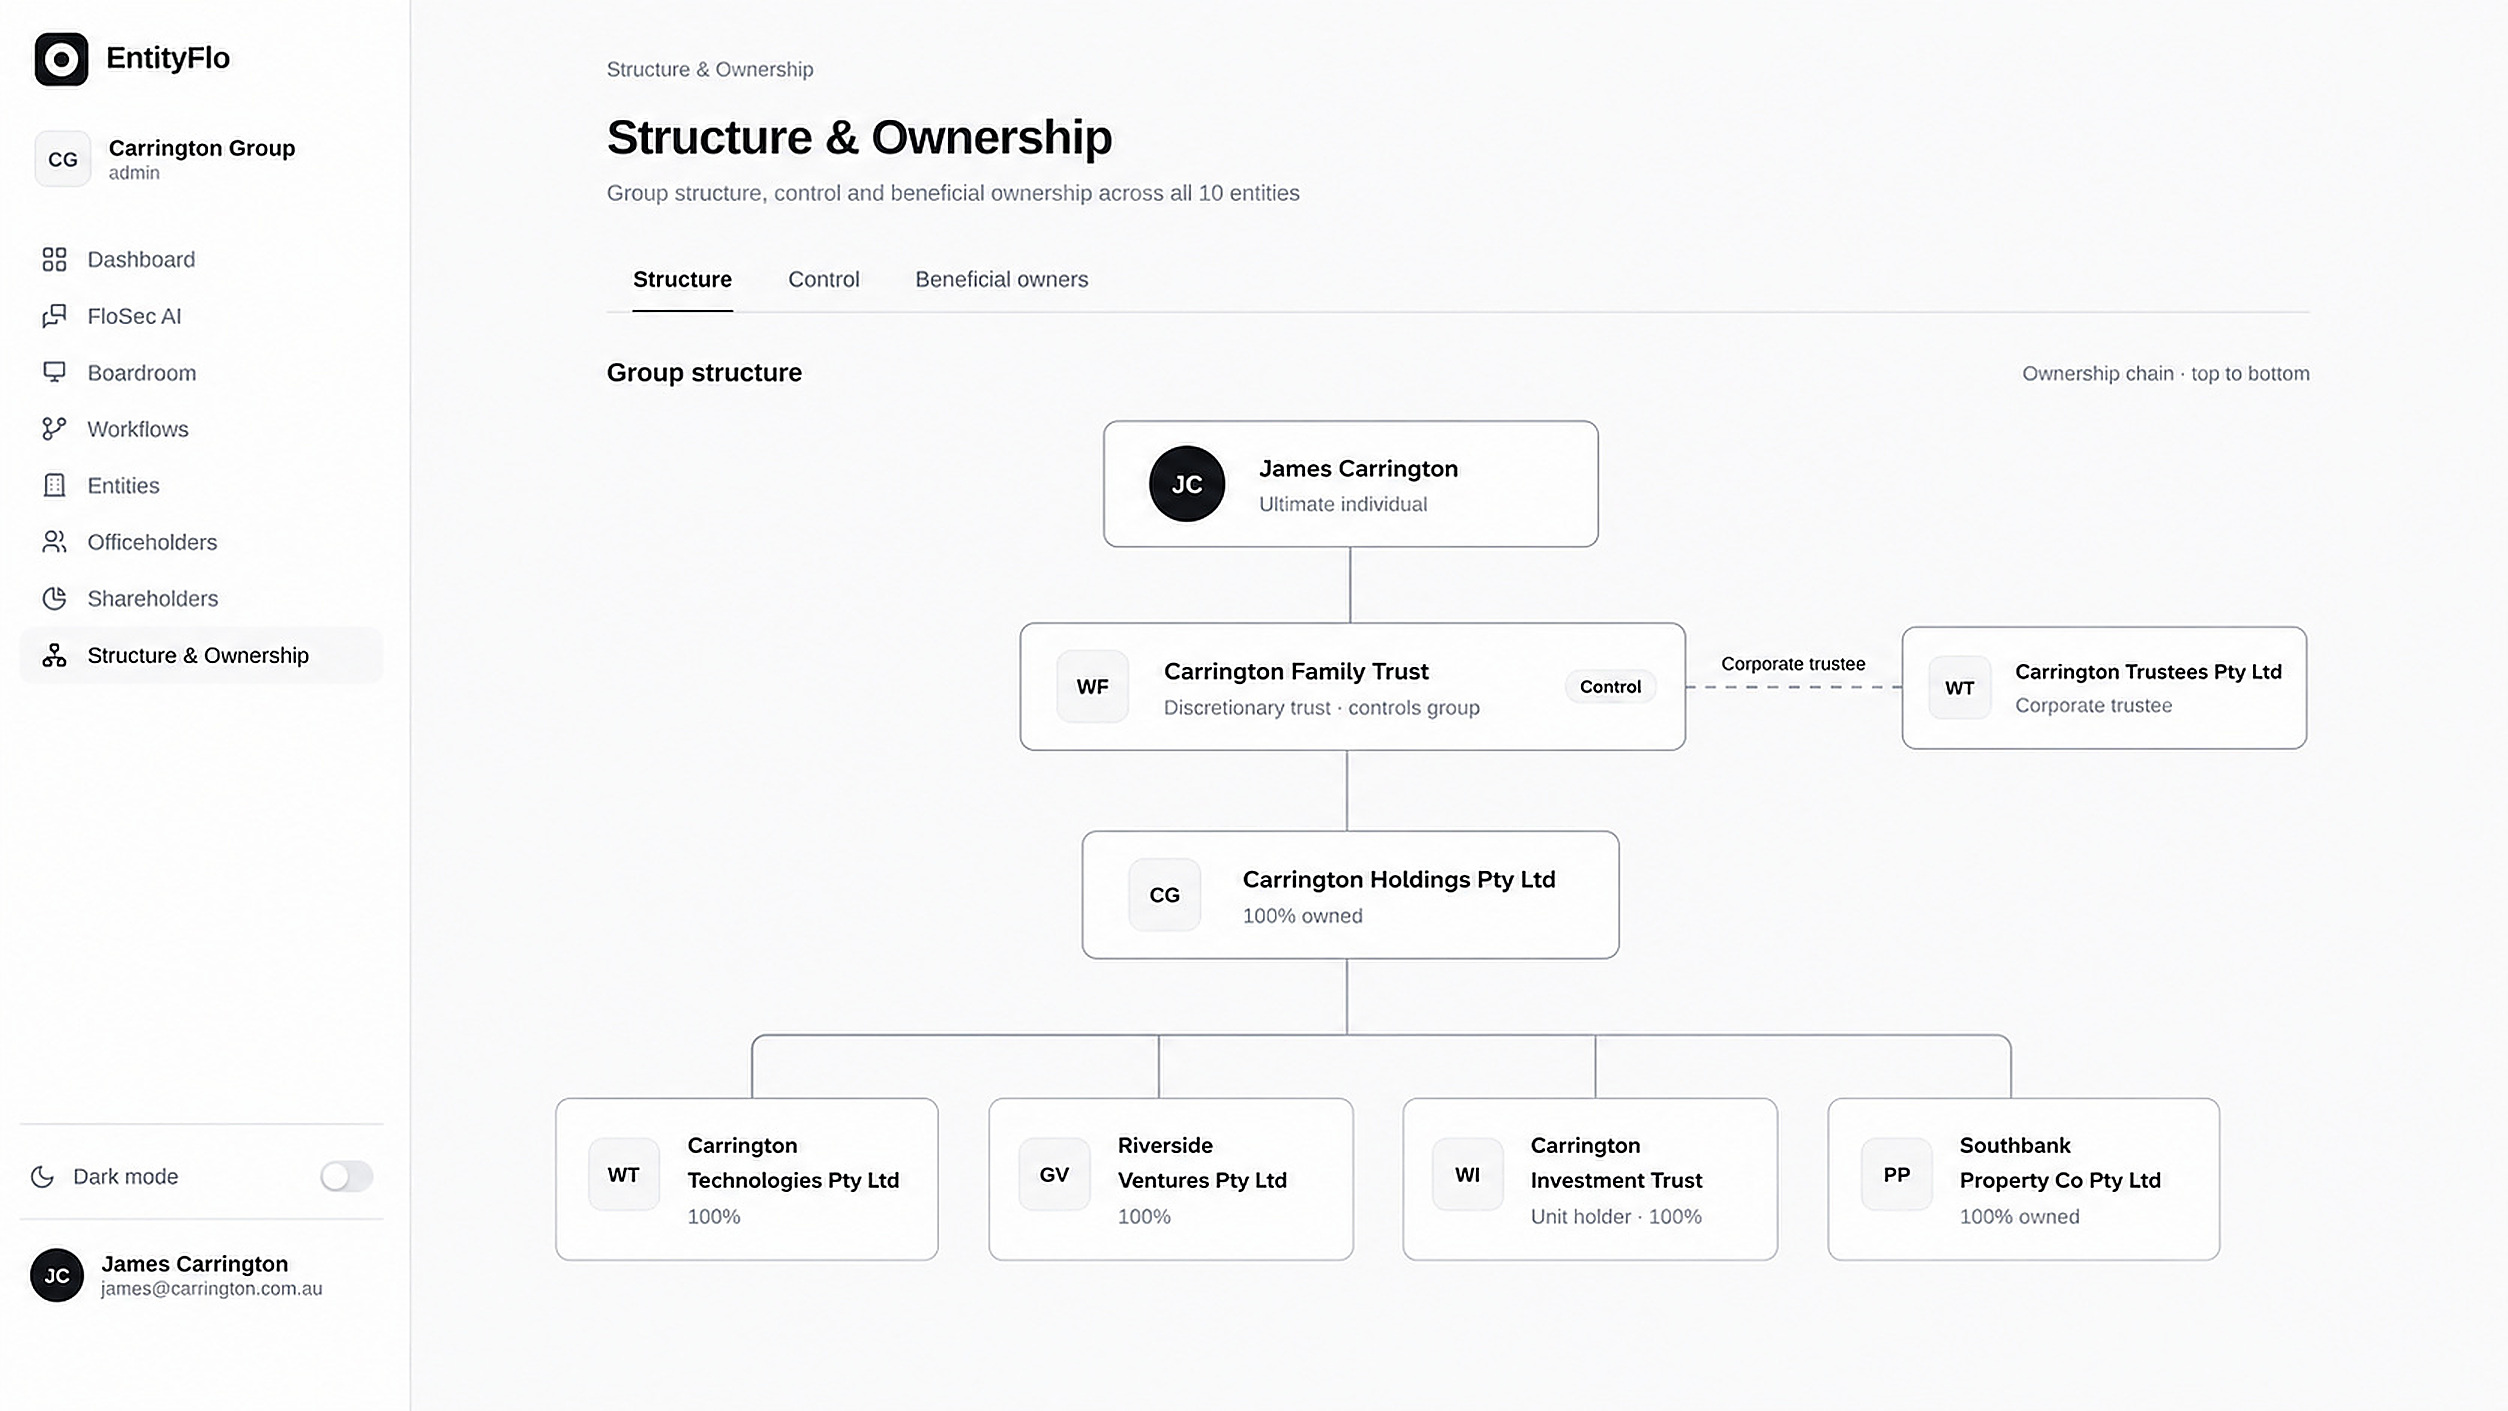2508x1411 pixels.
Task: Click the WI badge on Carrington Investment Trust
Action: coord(1468,1175)
